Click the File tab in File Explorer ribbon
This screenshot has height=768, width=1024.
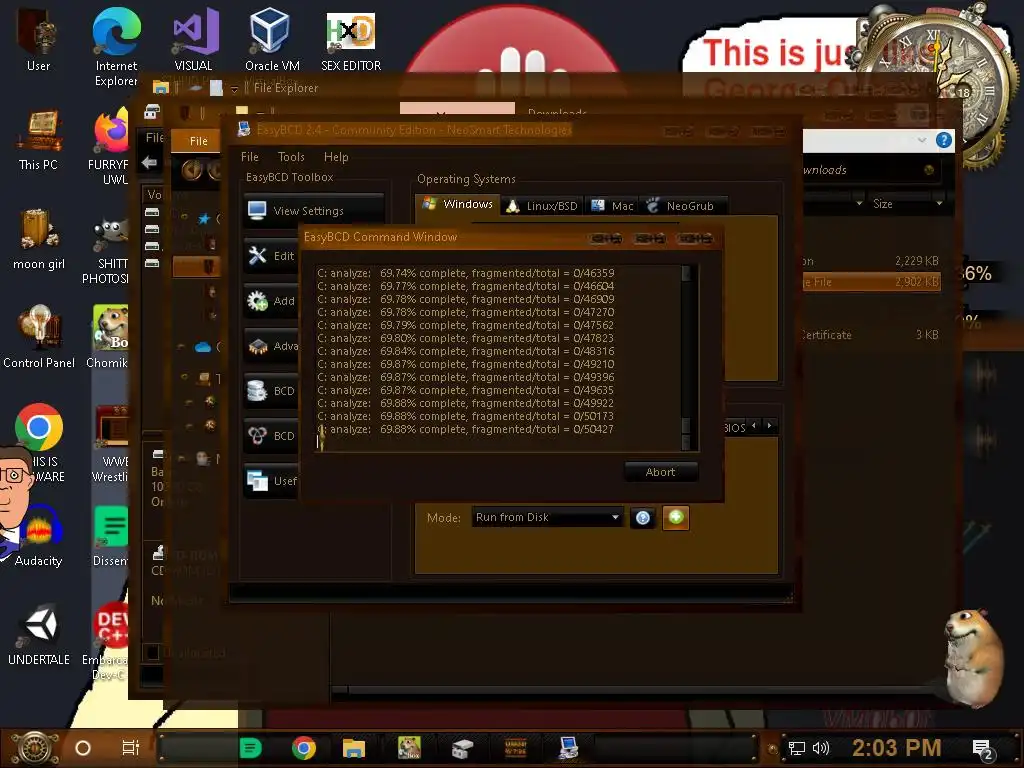(x=199, y=141)
